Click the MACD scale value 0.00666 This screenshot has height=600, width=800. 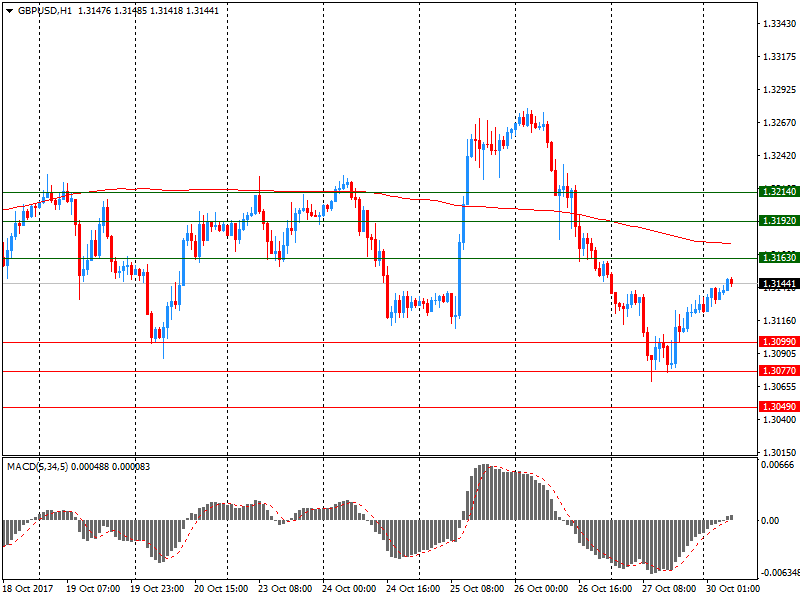click(x=778, y=465)
